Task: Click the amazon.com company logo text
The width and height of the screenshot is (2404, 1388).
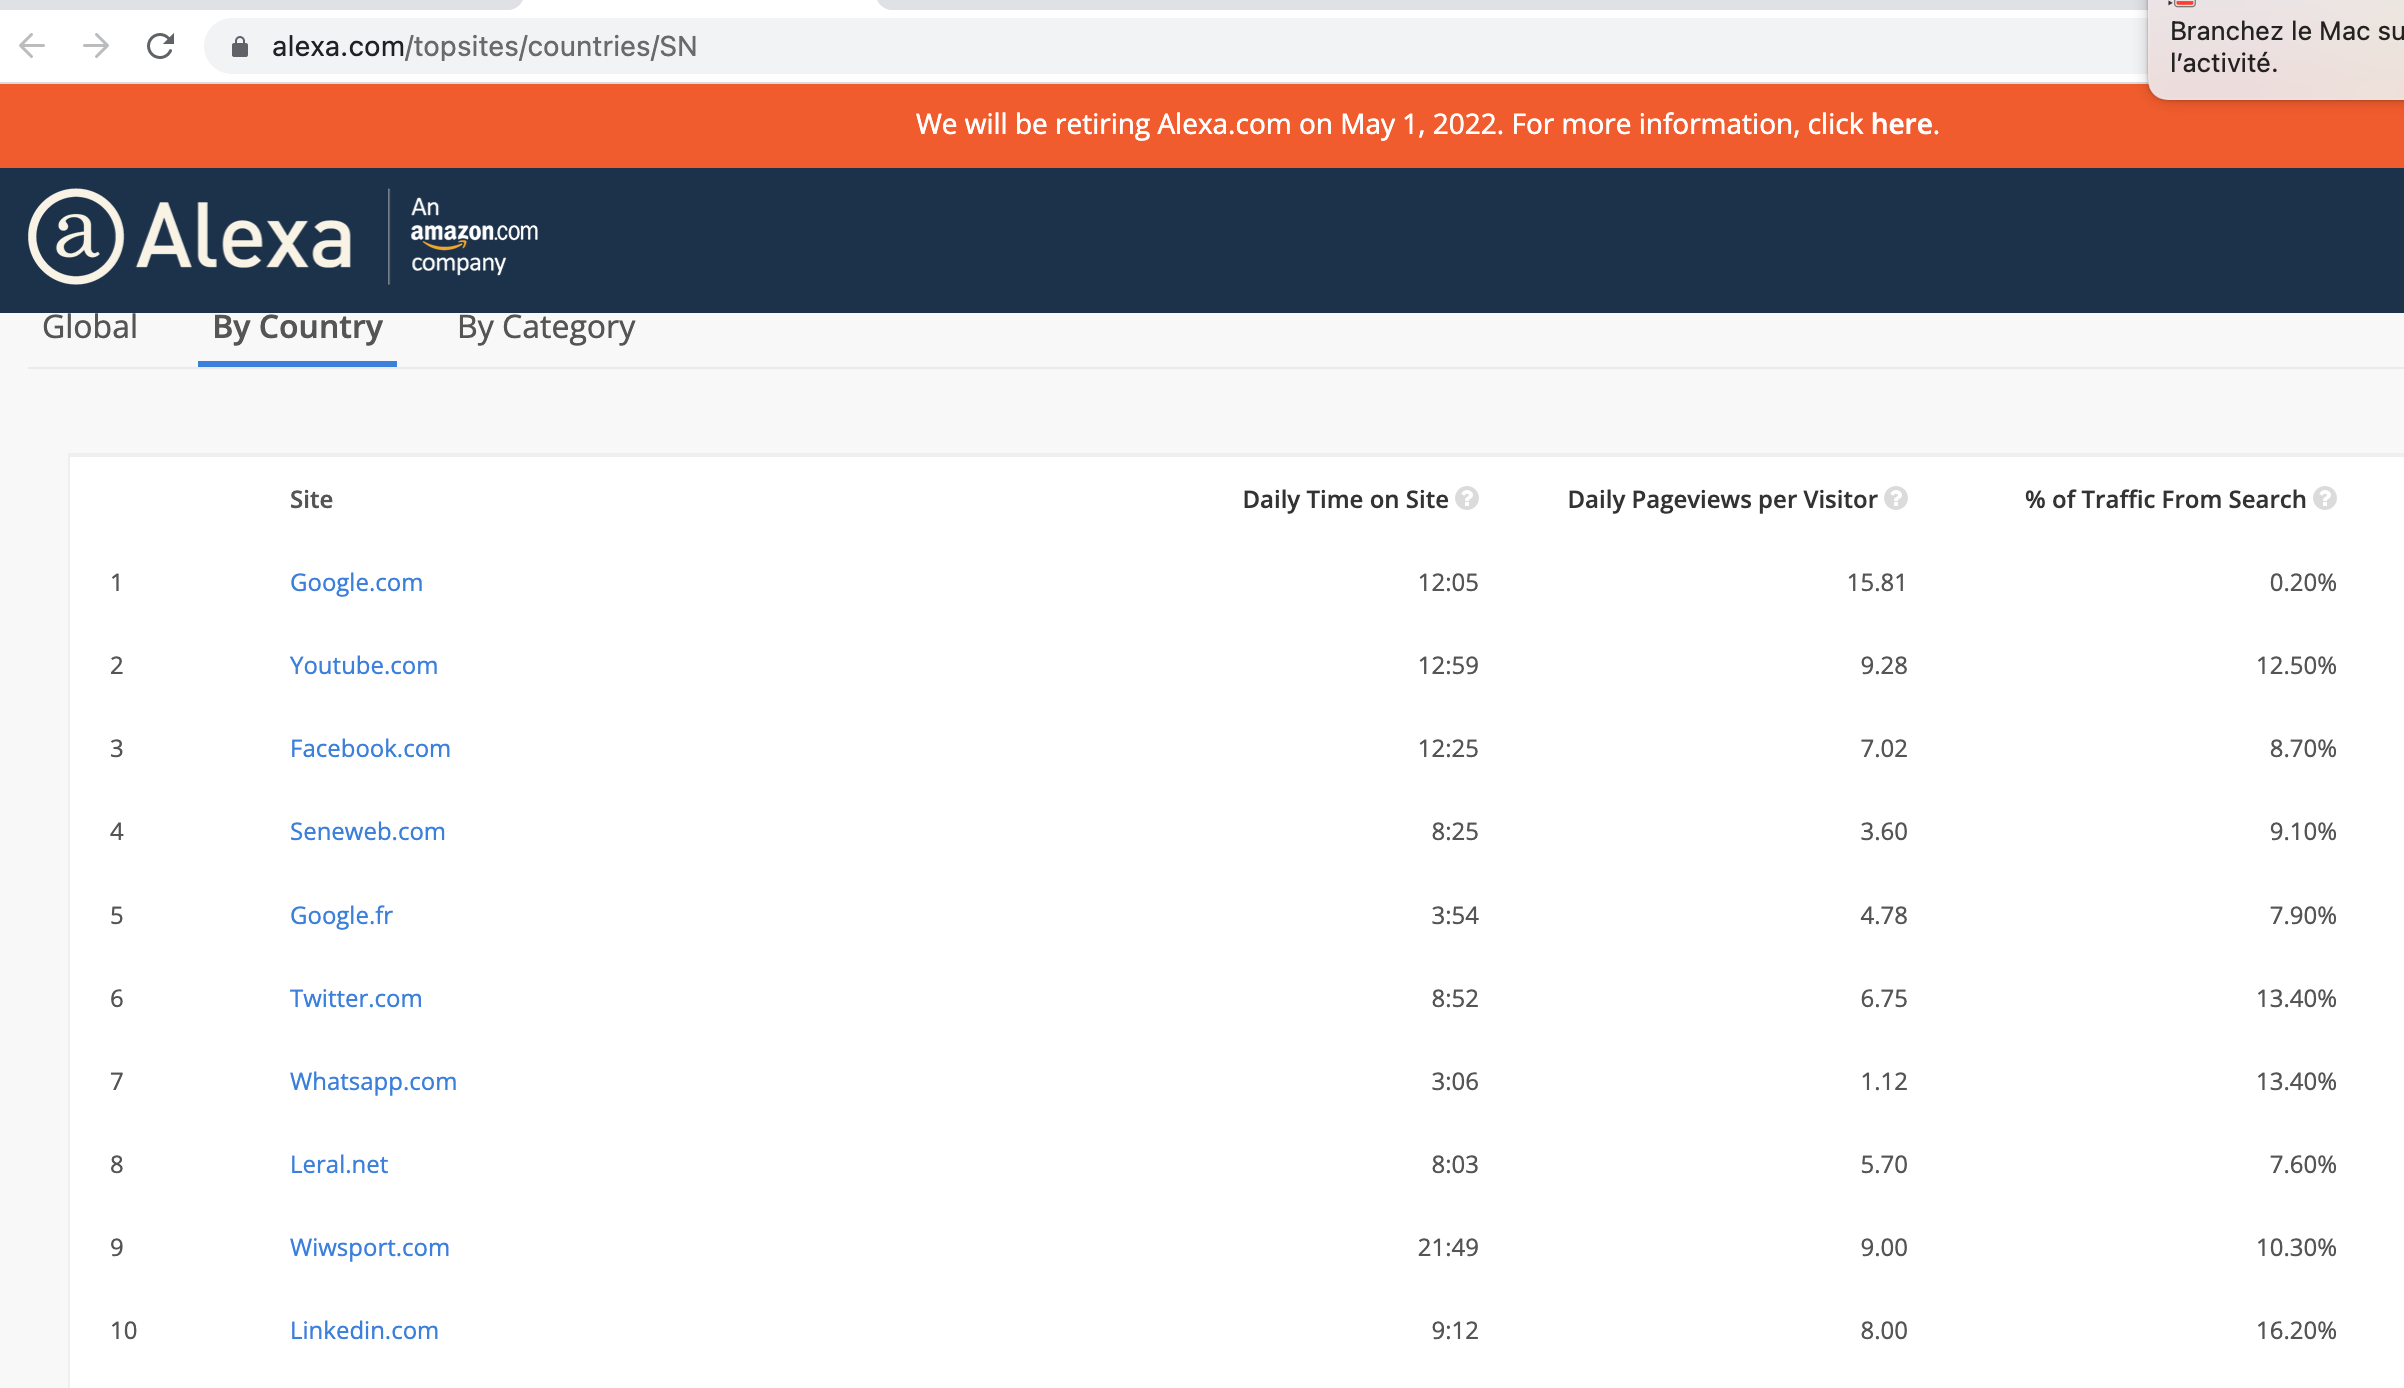Action: pyautogui.click(x=474, y=234)
